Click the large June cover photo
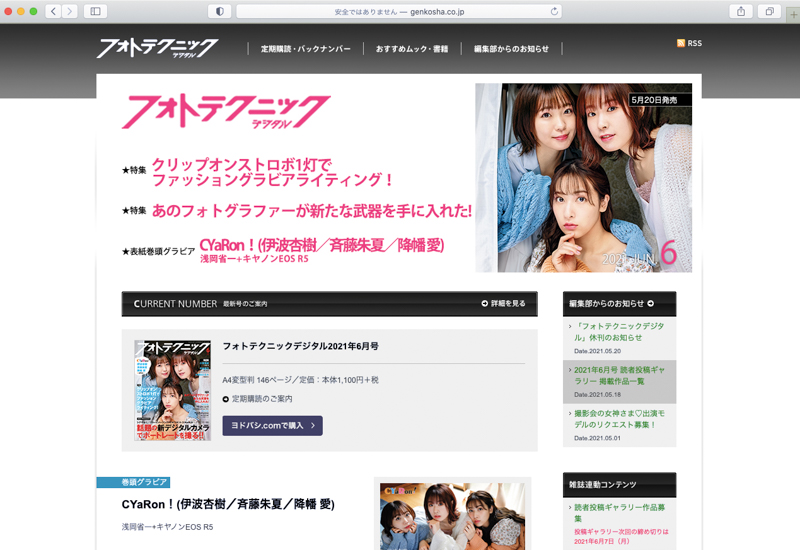Image resolution: width=800 pixels, height=550 pixels. 584,178
